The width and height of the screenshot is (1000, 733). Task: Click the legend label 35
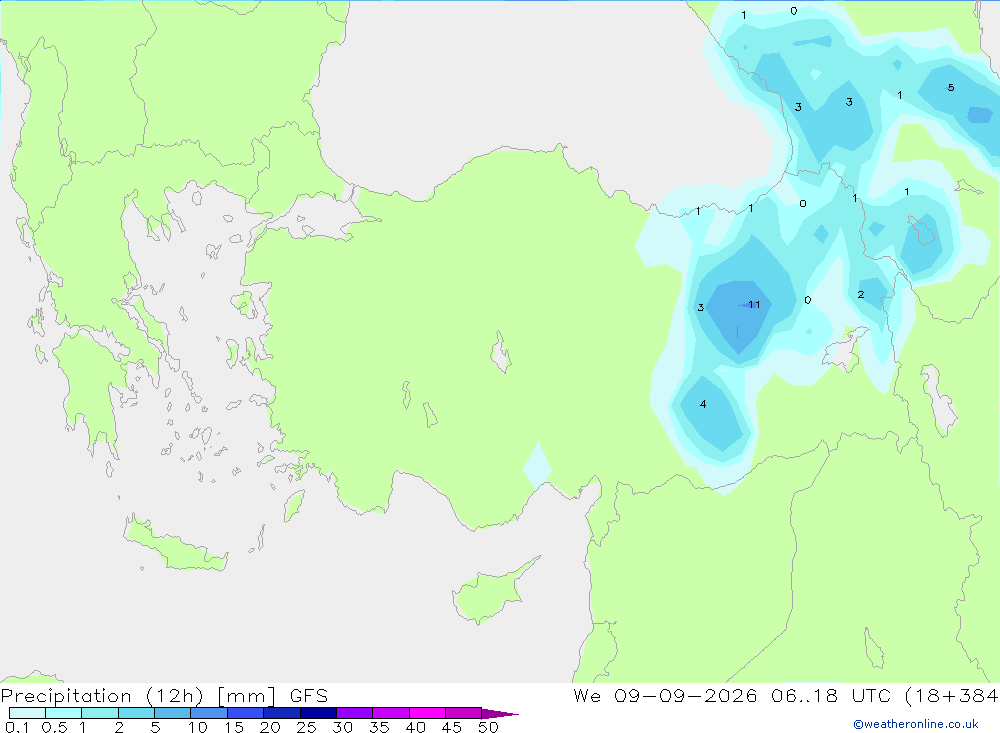[x=379, y=727]
